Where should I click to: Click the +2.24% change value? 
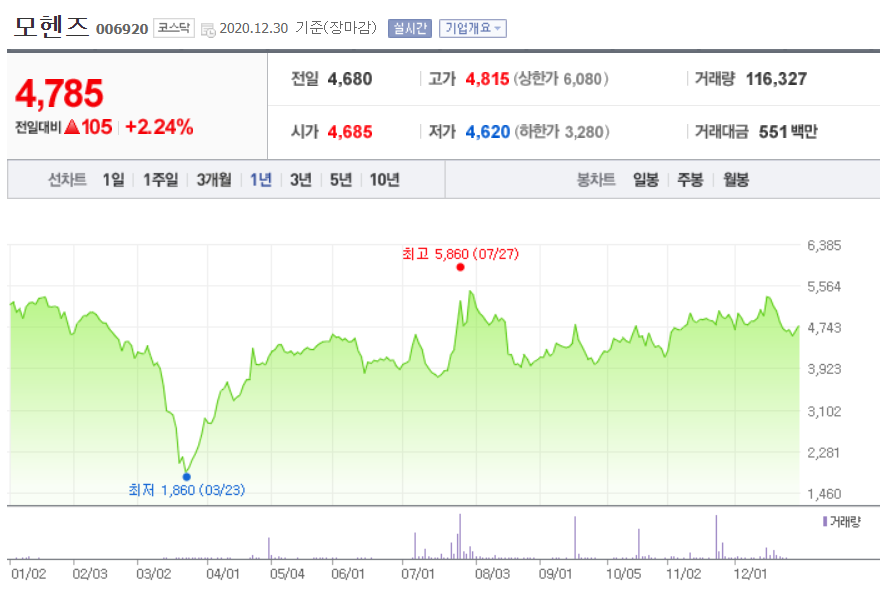pos(159,127)
